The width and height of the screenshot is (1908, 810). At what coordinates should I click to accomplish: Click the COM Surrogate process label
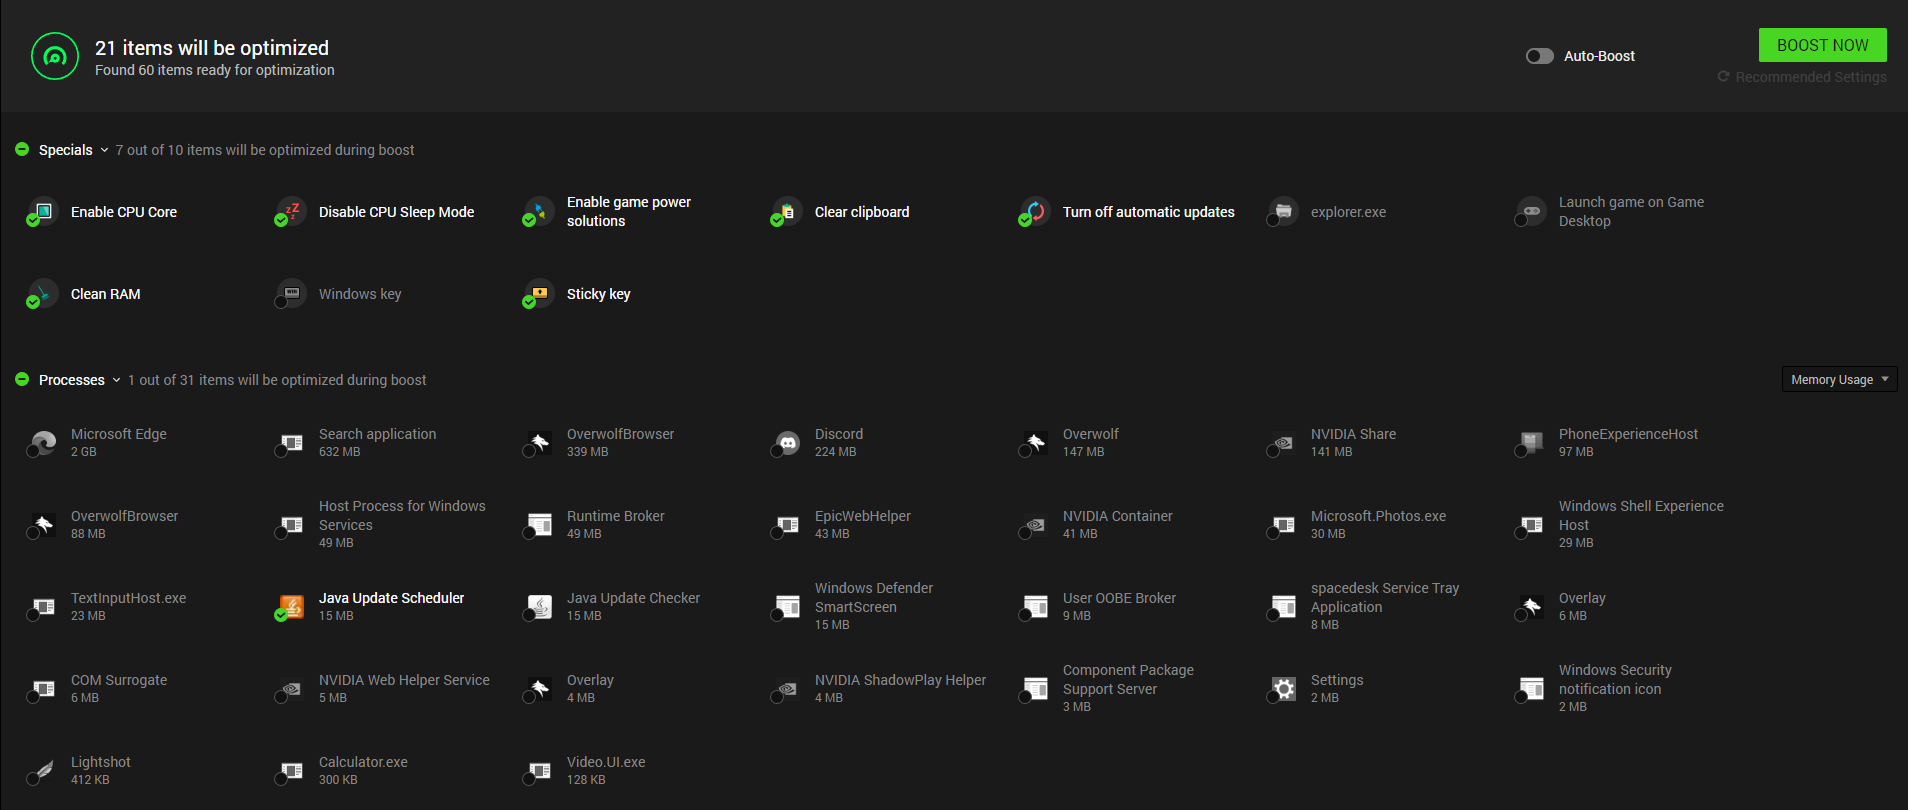119,680
